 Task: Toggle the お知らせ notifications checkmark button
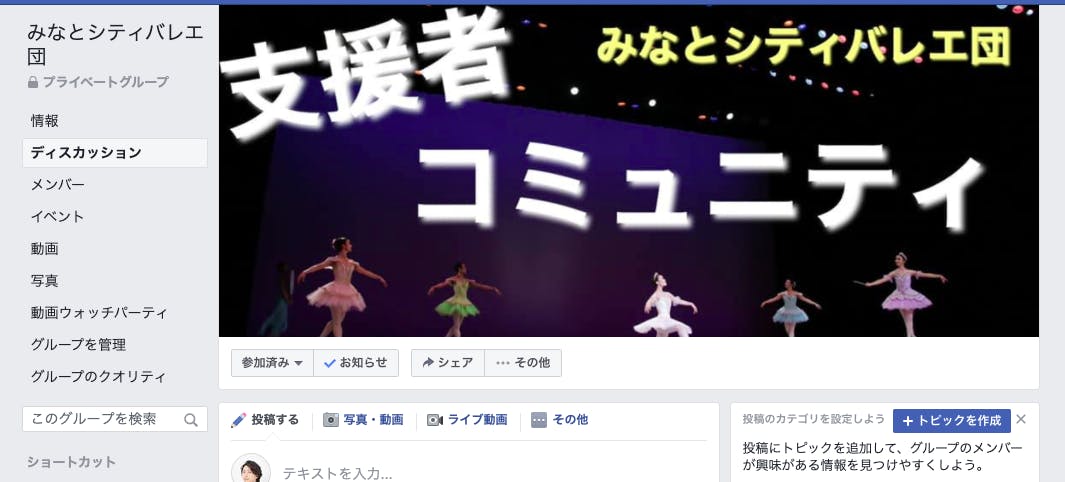pos(356,363)
